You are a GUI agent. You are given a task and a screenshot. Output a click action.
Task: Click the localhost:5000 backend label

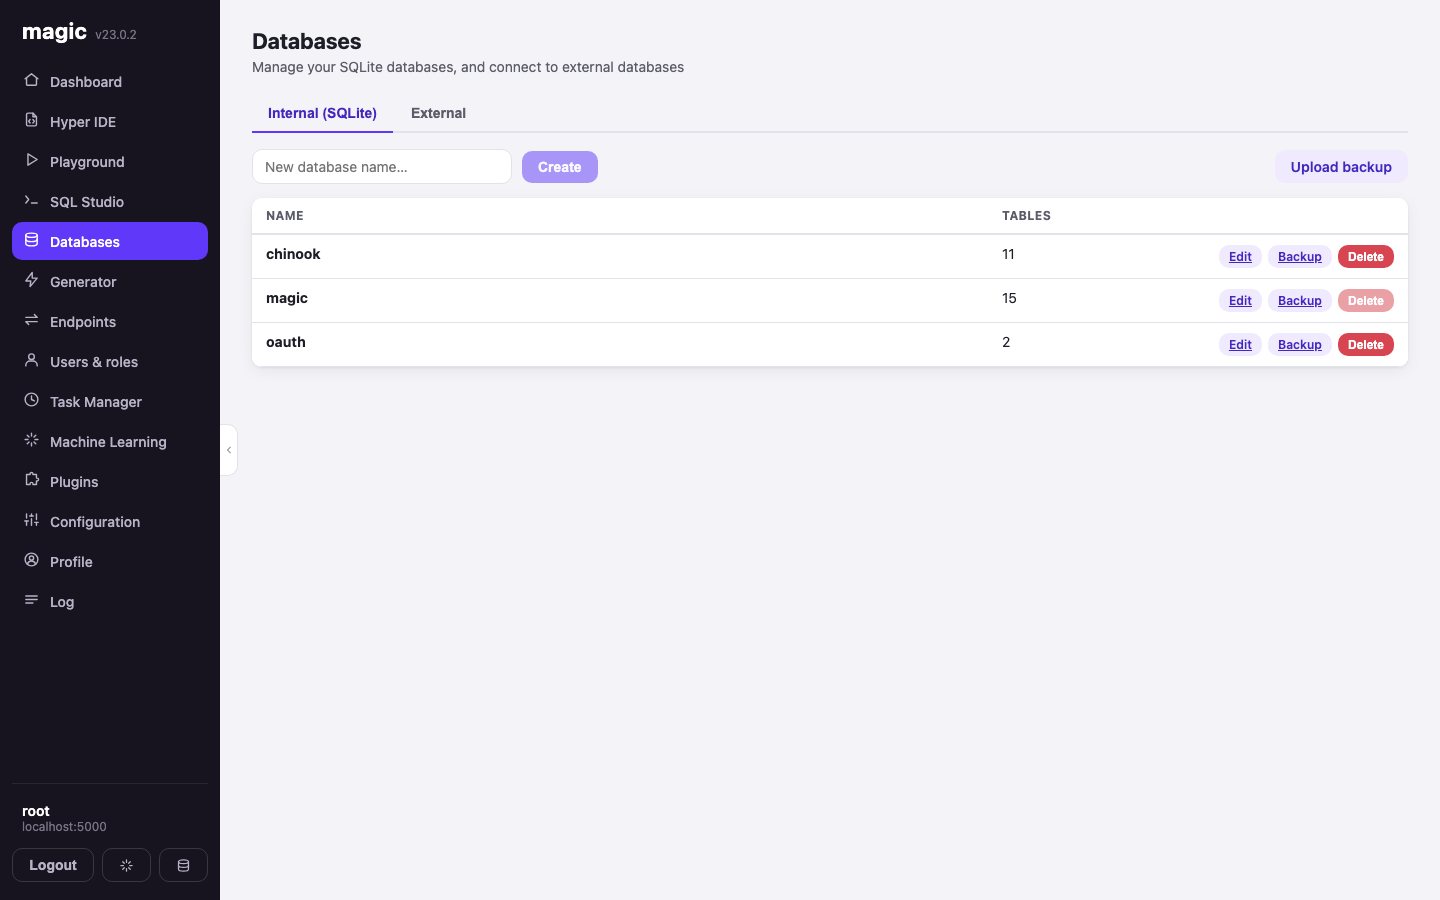(x=64, y=827)
